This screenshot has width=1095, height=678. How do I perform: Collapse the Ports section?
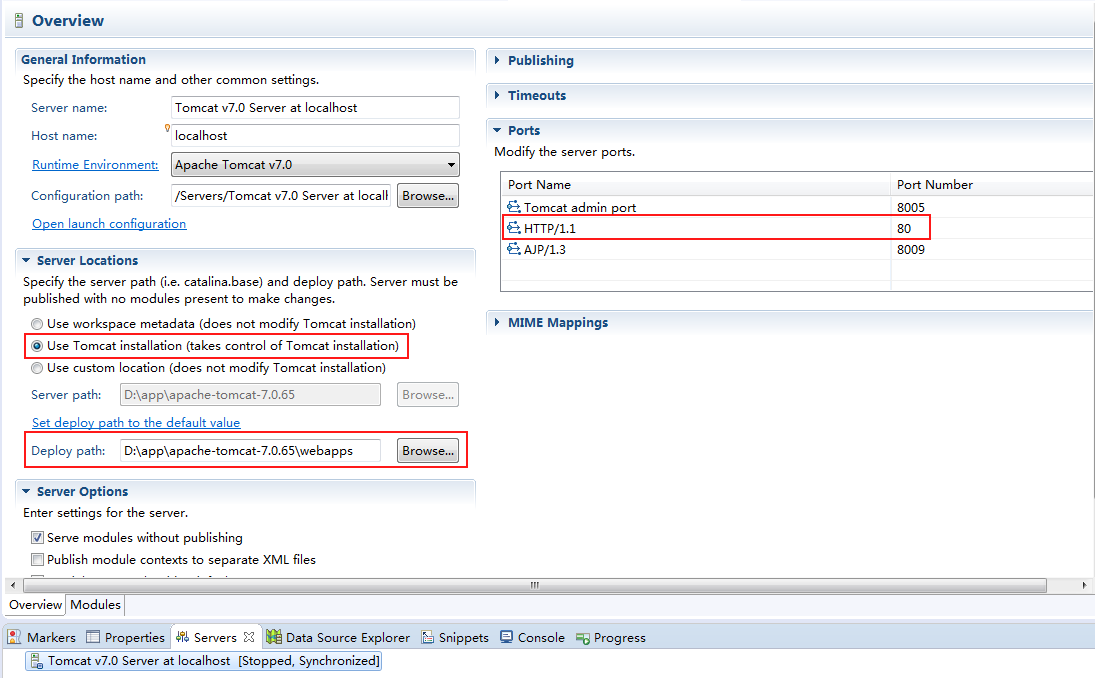click(497, 130)
